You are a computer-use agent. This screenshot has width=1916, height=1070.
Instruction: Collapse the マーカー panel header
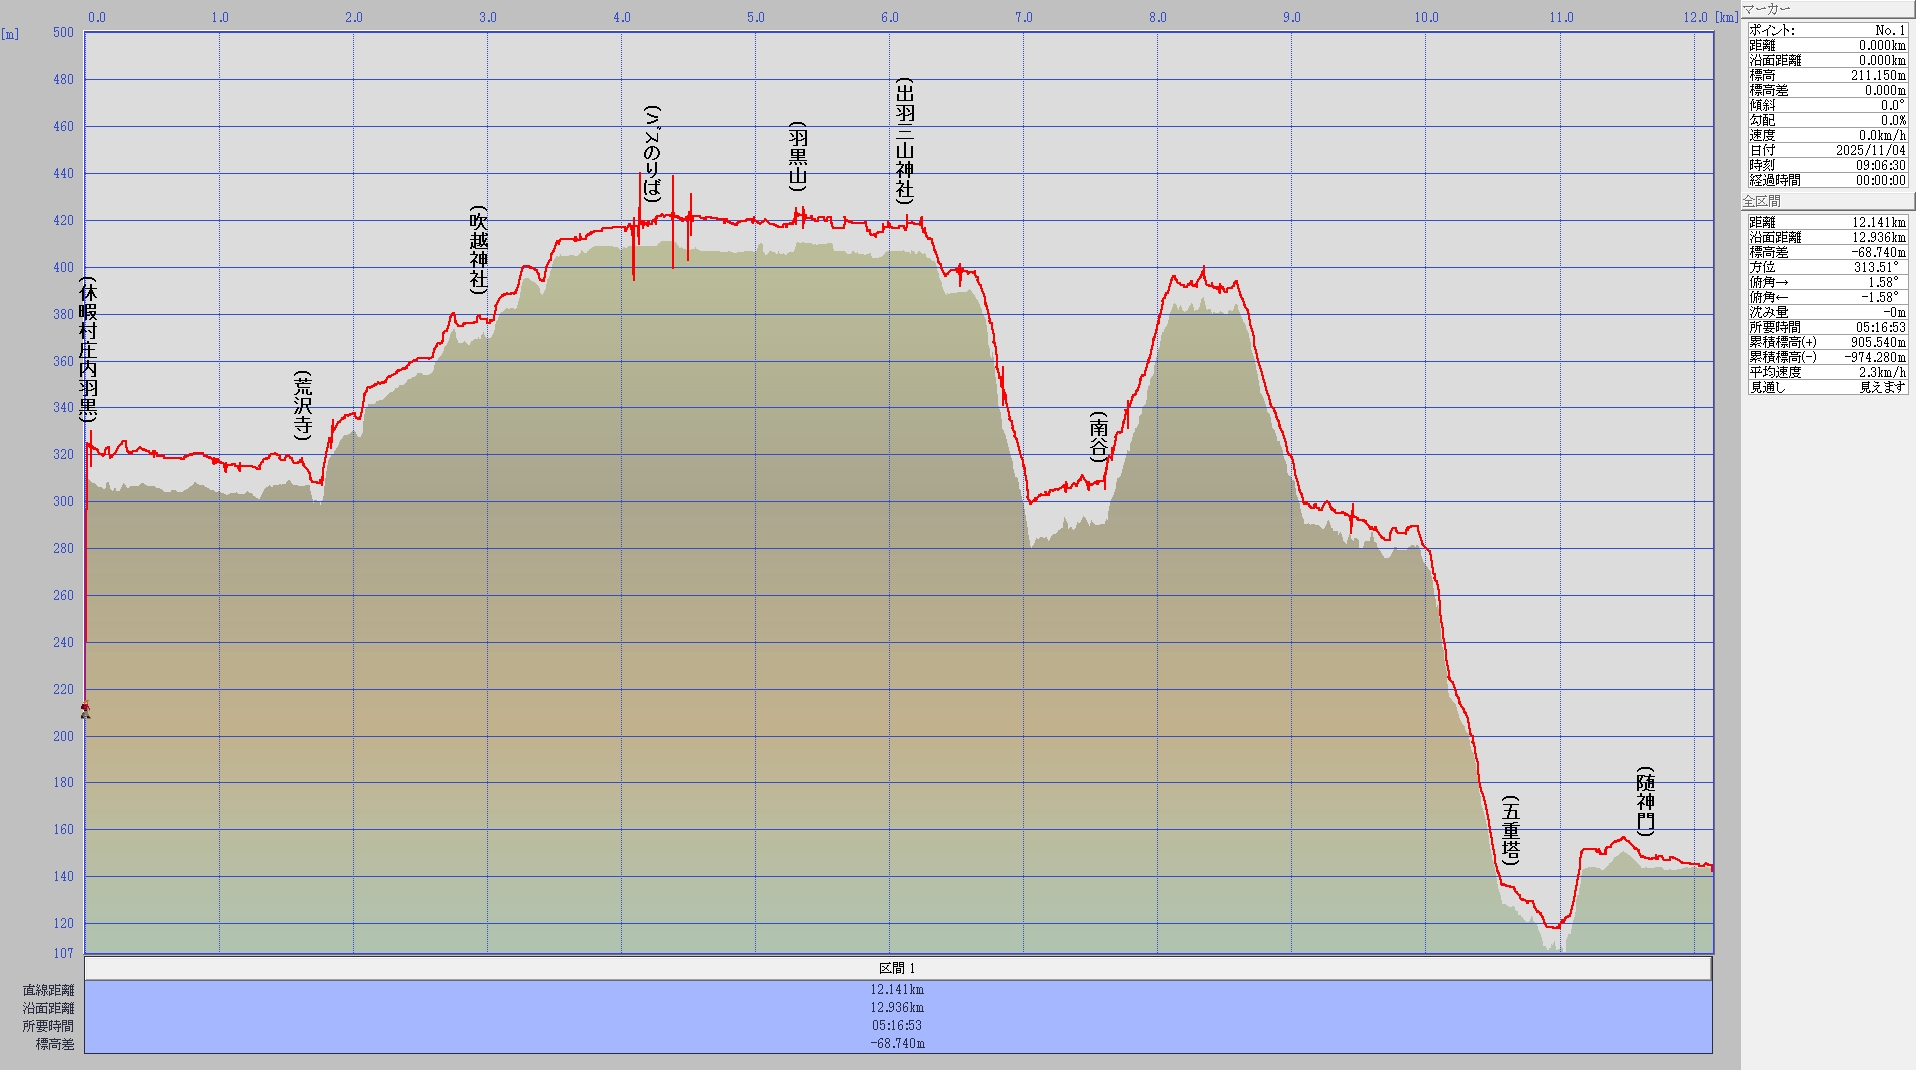[1826, 9]
